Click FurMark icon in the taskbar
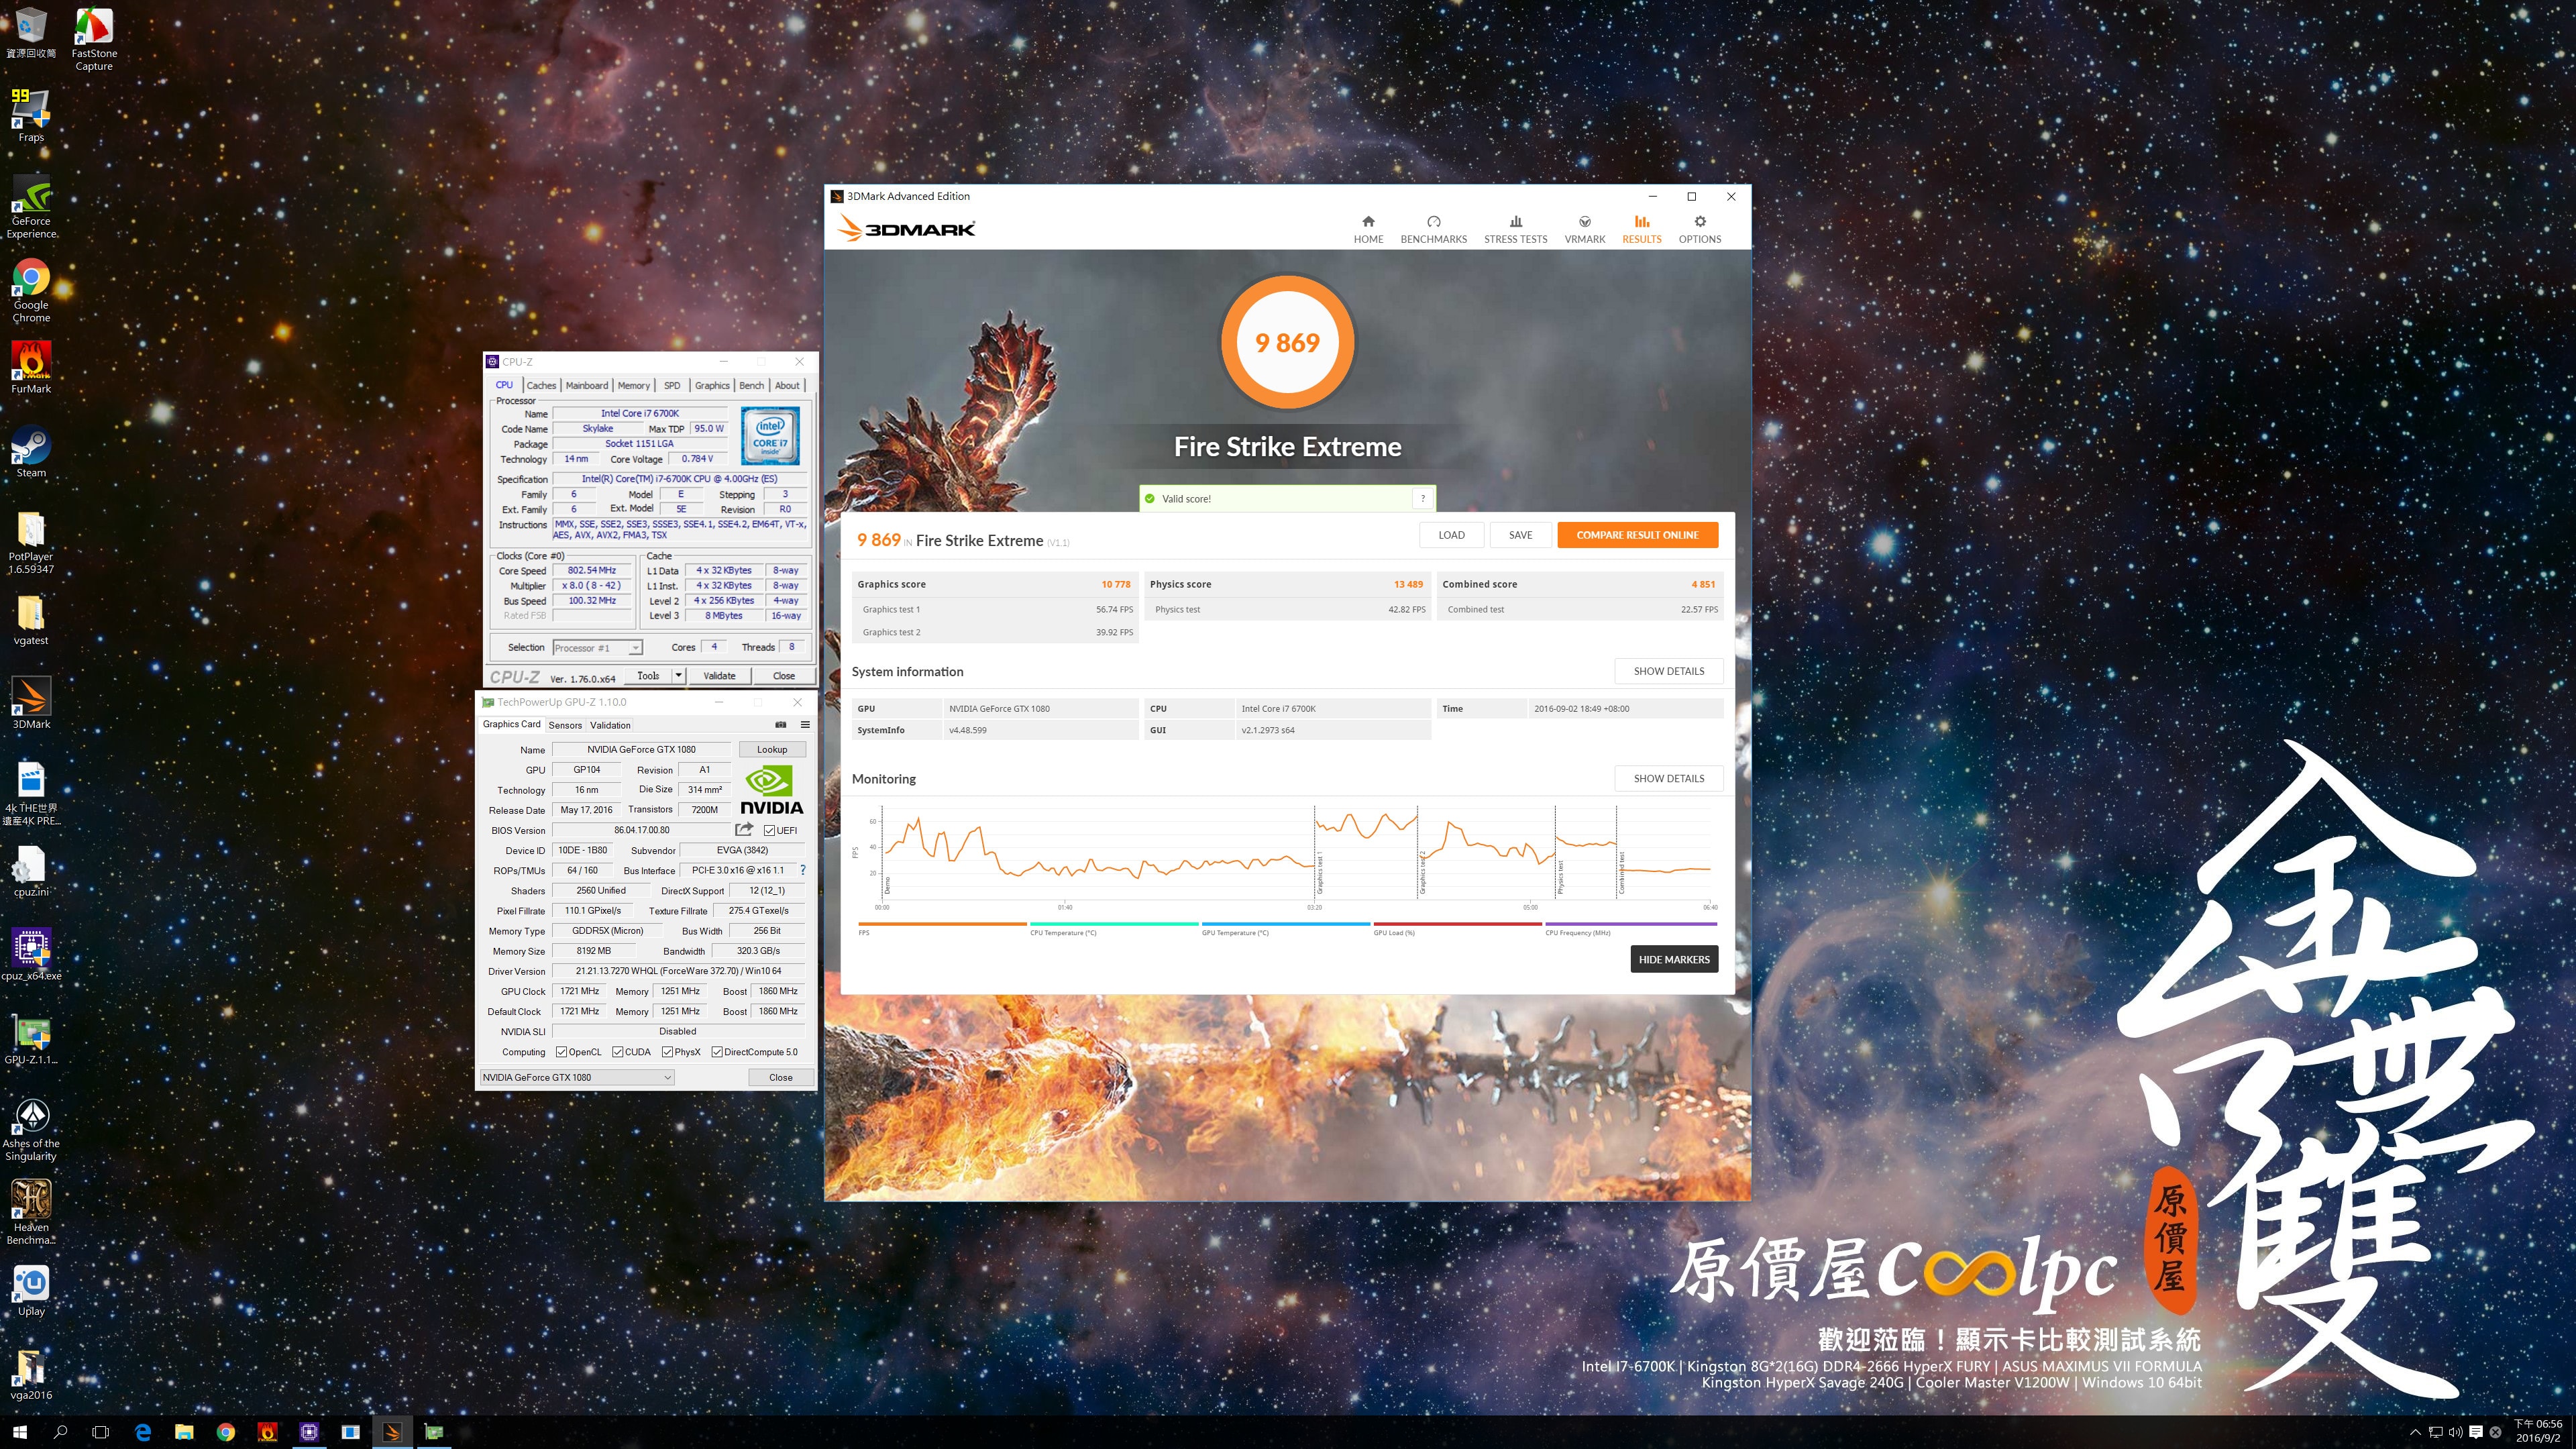This screenshot has width=2576, height=1449. [x=267, y=1432]
